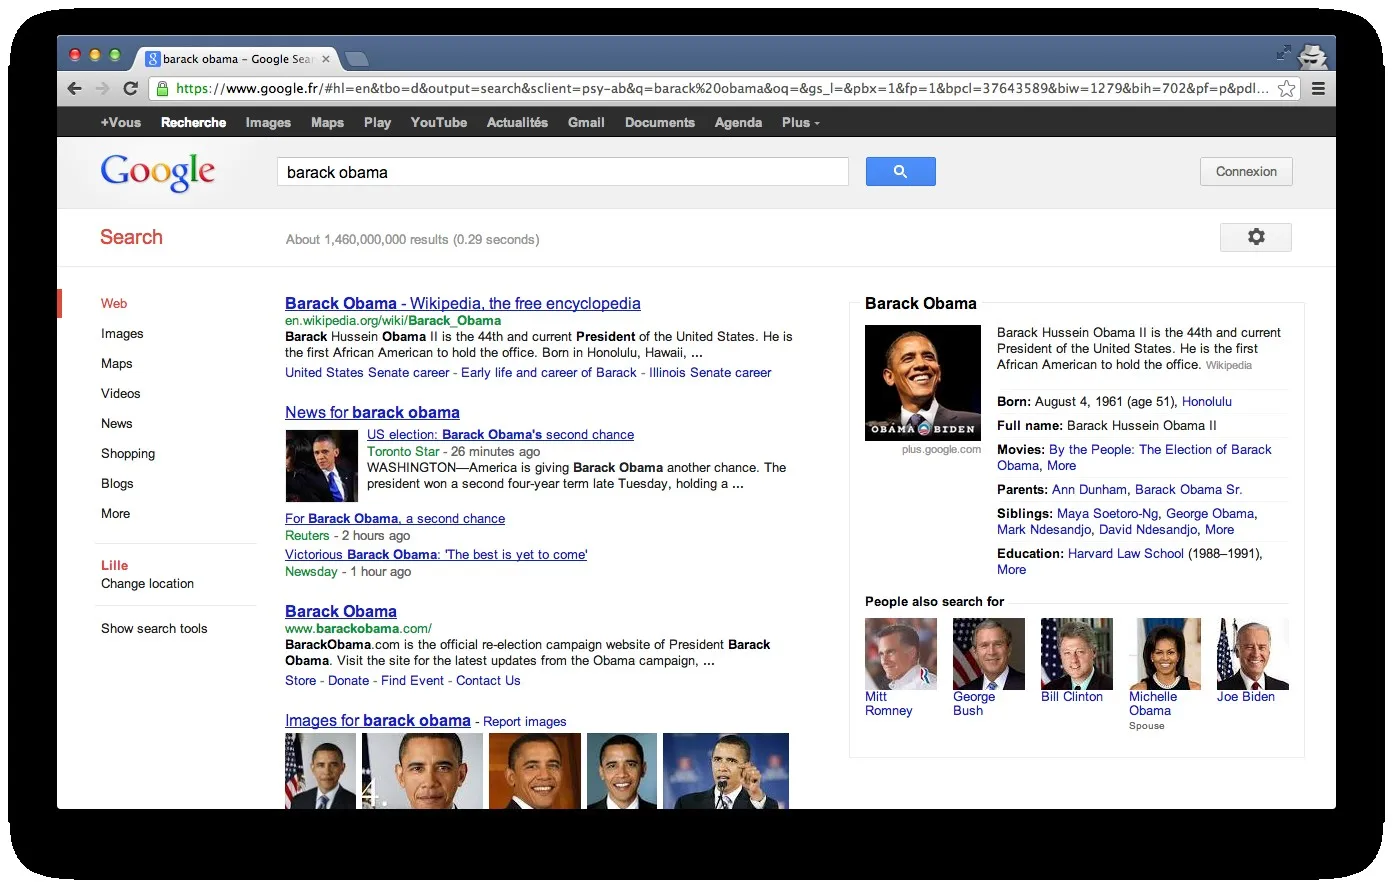The height and width of the screenshot is (888, 1393).
Task: Click the last image result thumbnail with microphone
Action: point(726,771)
